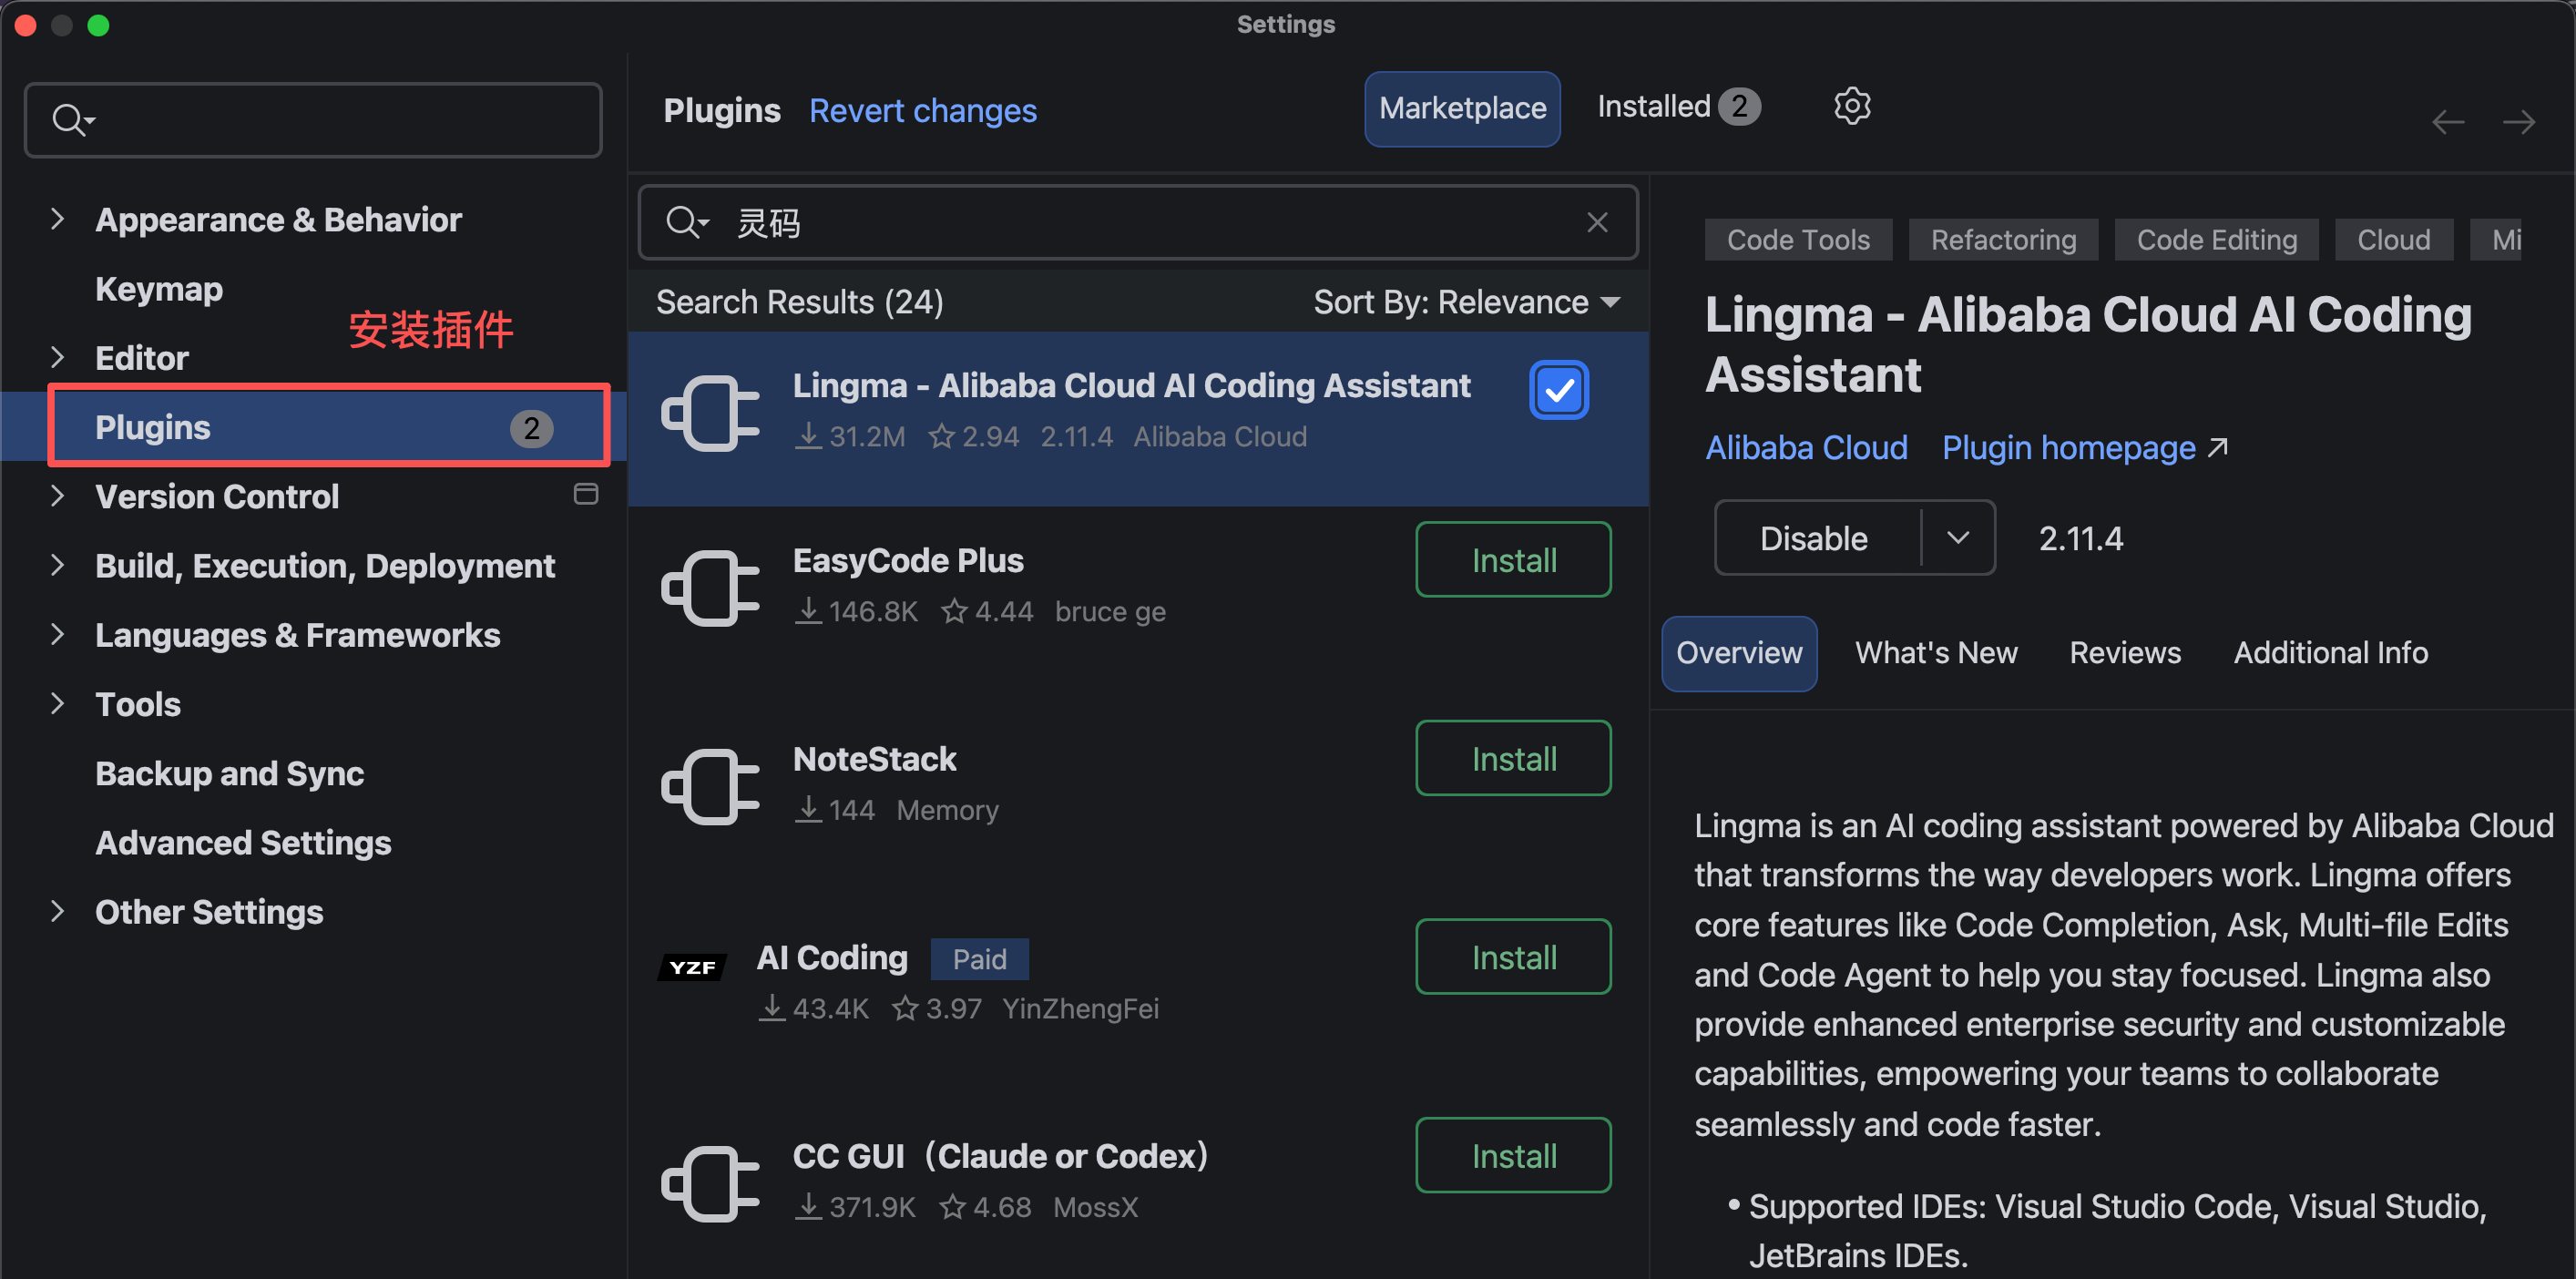Open the Additional Info tab

tap(2330, 653)
